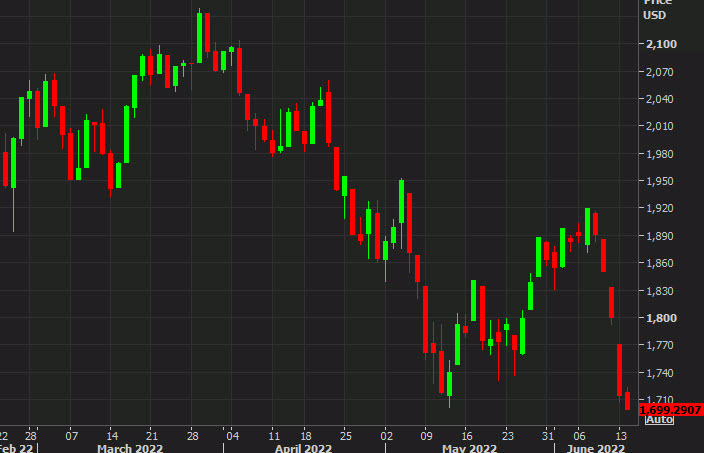Click the 14 date label in March
The height and width of the screenshot is (453, 704).
click(x=112, y=436)
